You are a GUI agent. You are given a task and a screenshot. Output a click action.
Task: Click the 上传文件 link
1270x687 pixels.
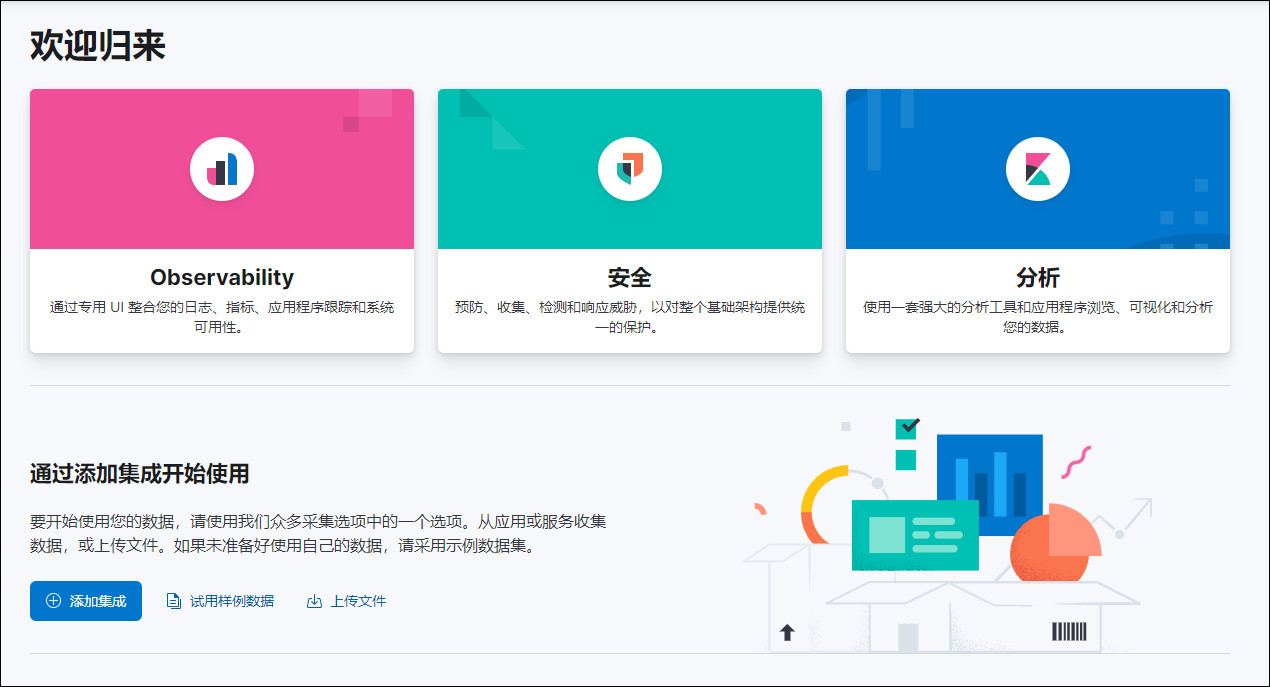click(346, 601)
